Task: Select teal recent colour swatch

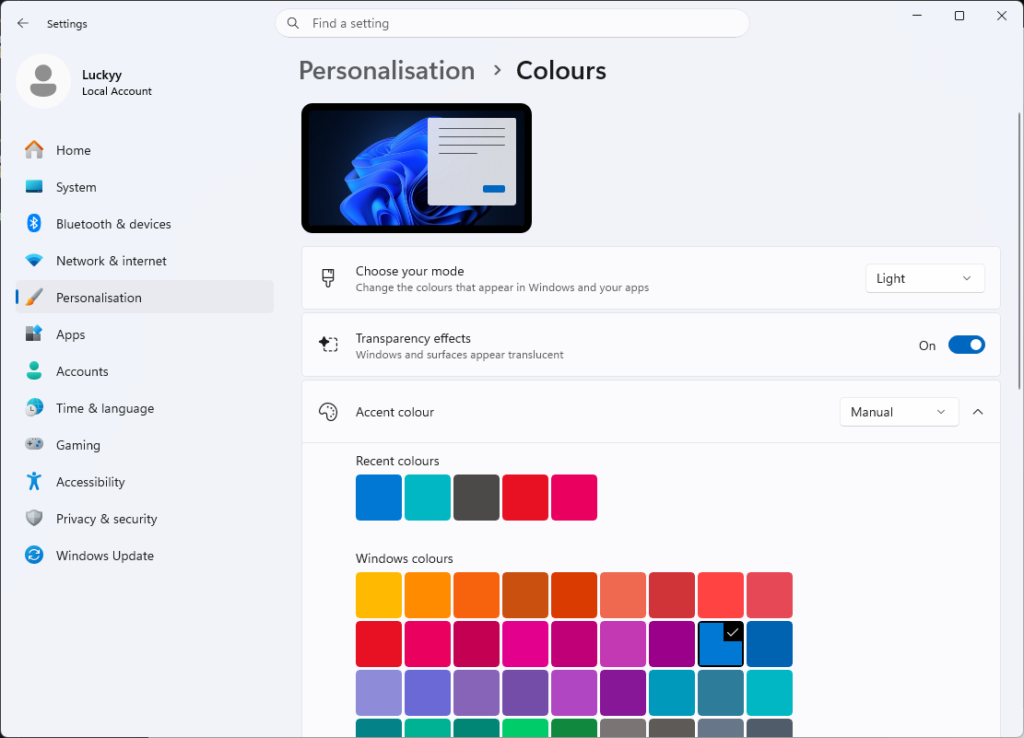Action: [428, 498]
